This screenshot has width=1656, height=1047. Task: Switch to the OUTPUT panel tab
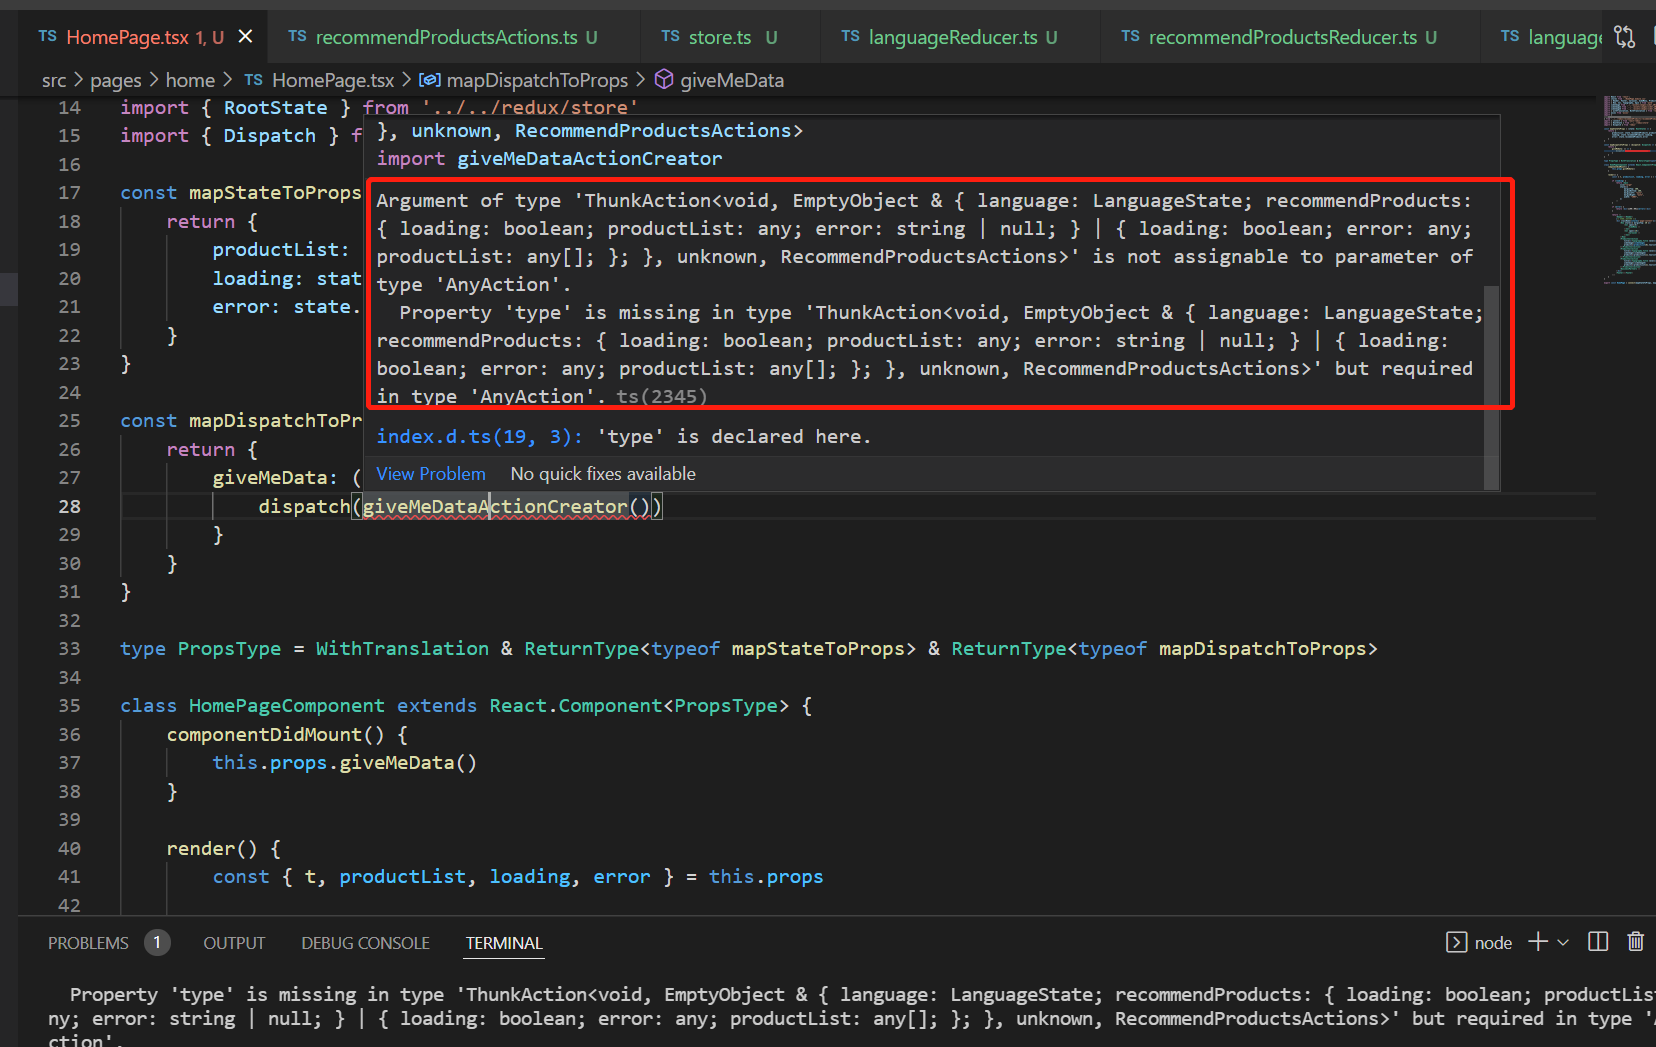click(234, 943)
